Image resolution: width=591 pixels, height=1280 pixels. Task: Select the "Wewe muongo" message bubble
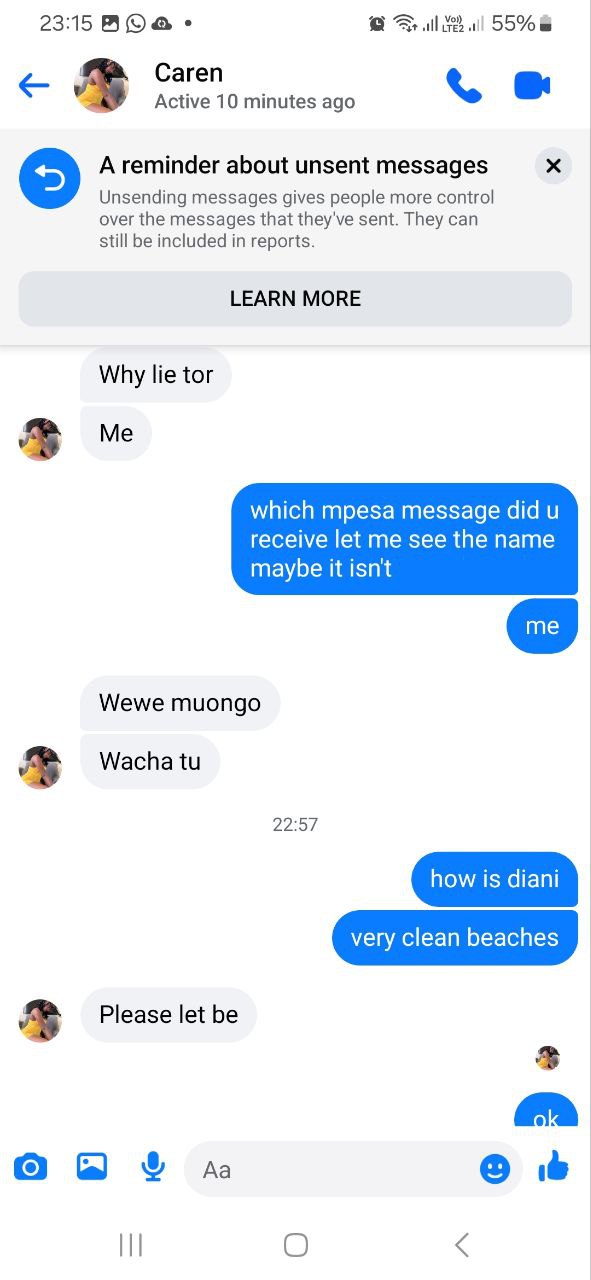(180, 703)
